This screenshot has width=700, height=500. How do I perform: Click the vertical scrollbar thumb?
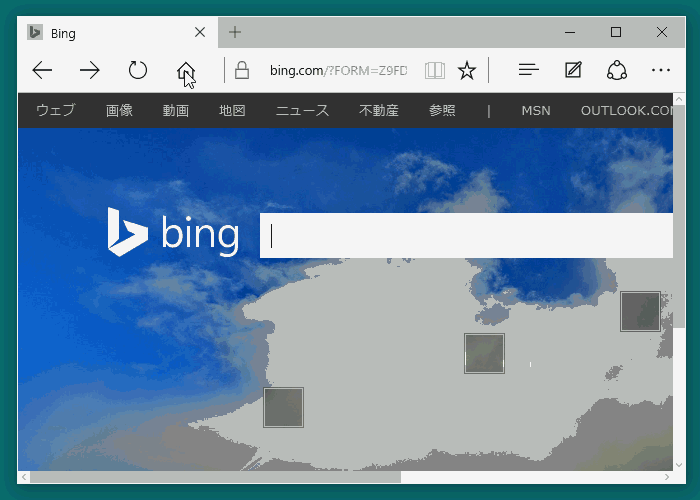[x=679, y=217]
